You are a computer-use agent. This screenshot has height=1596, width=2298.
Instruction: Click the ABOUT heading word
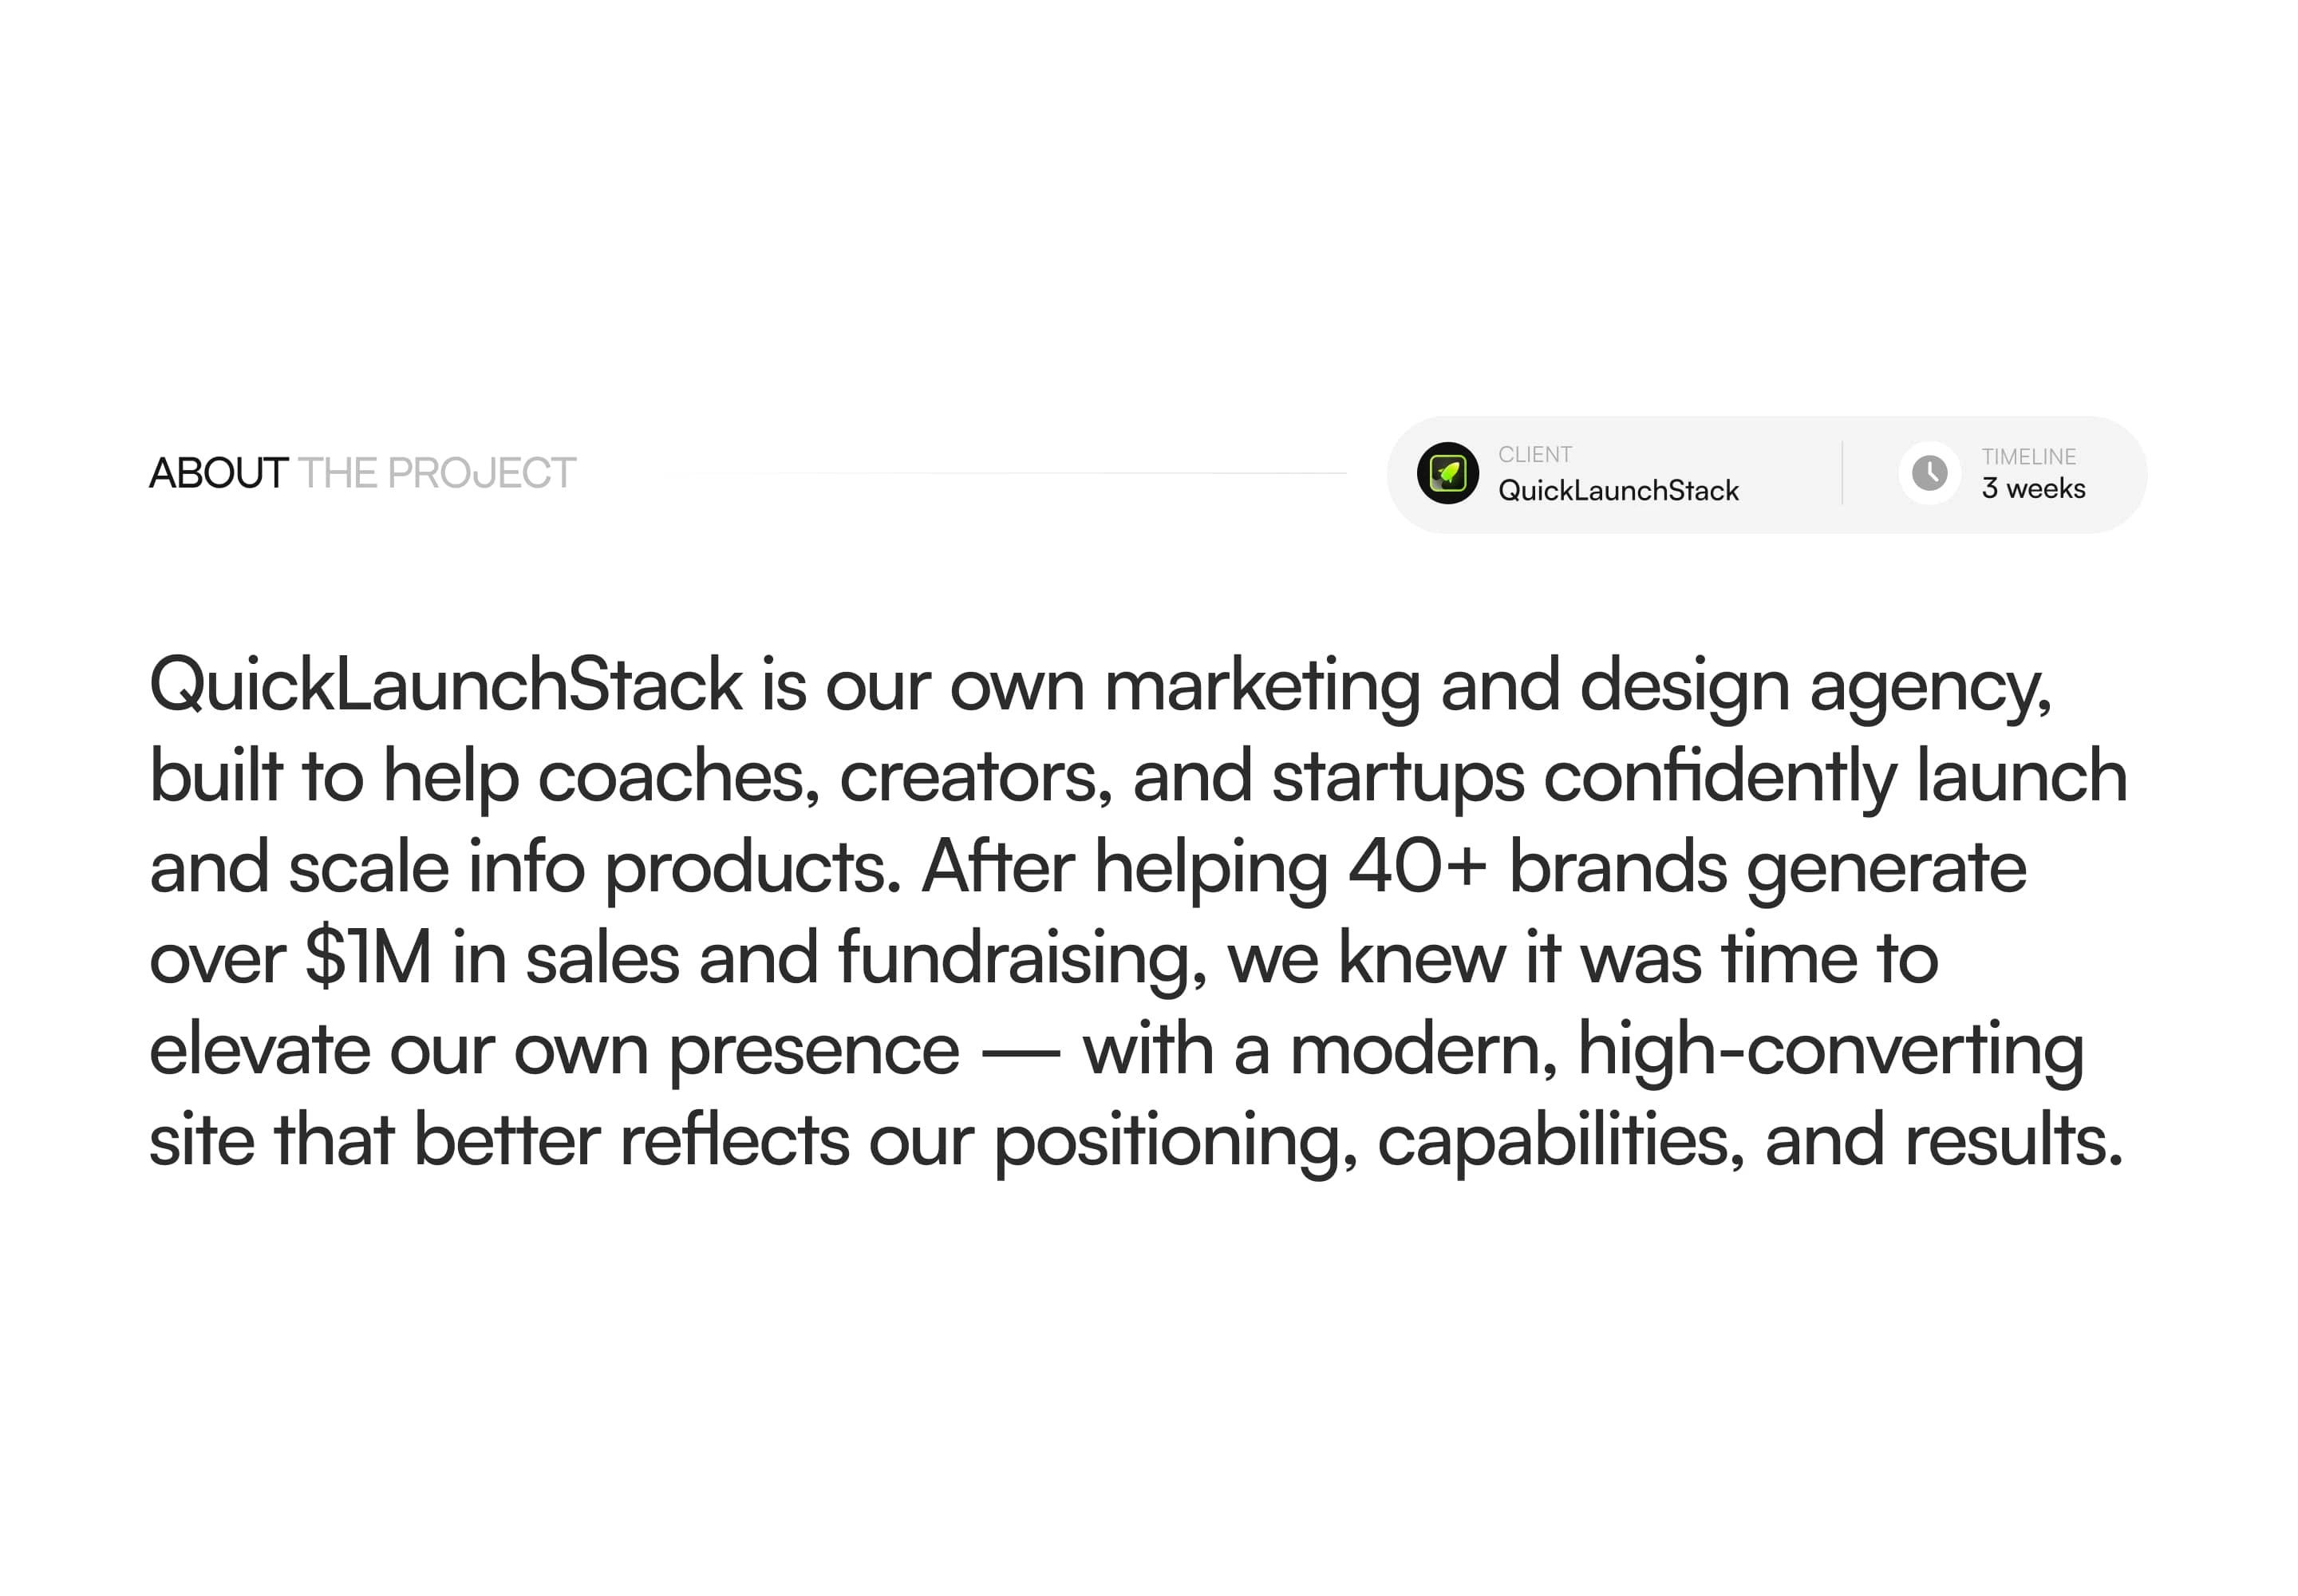click(219, 473)
